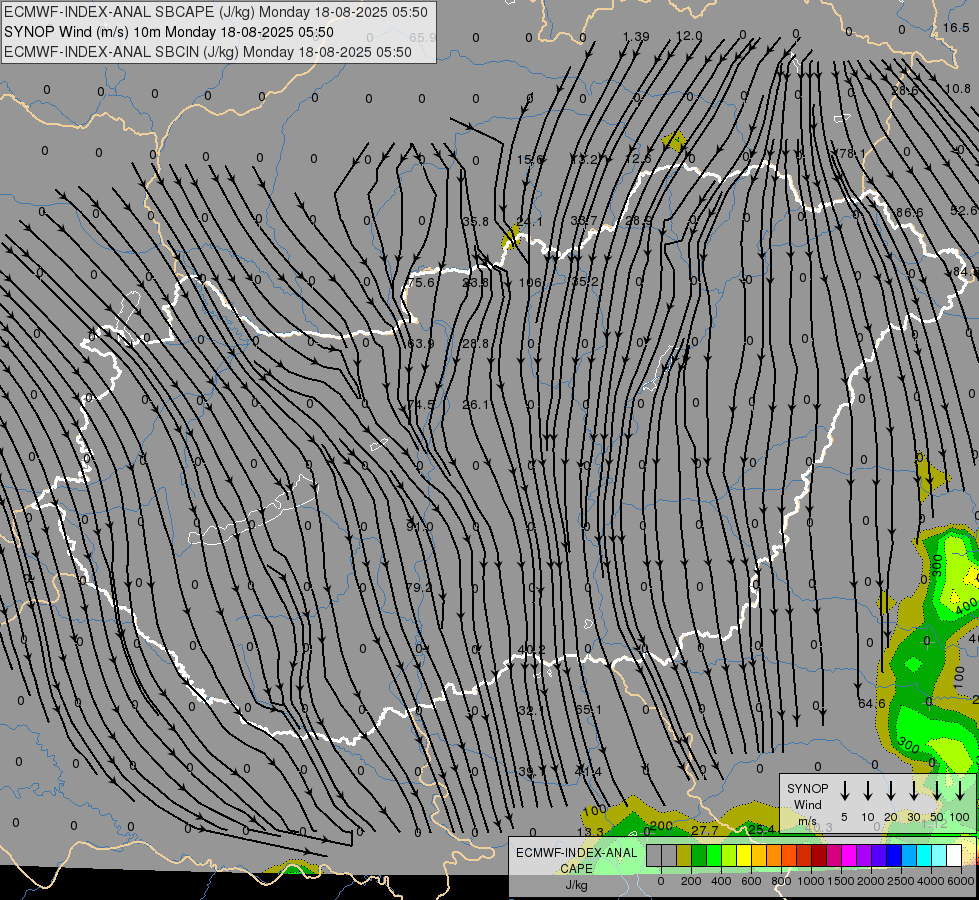Image resolution: width=979 pixels, height=900 pixels.
Task: Click the 20 m/s wind arrow in the SYNOP legend
Action: (x=890, y=790)
